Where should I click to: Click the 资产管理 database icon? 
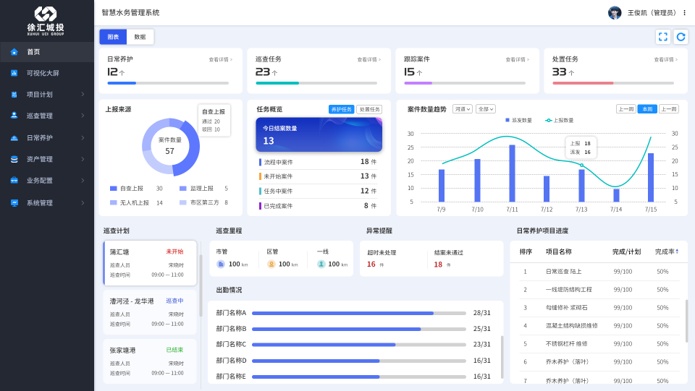(x=14, y=159)
